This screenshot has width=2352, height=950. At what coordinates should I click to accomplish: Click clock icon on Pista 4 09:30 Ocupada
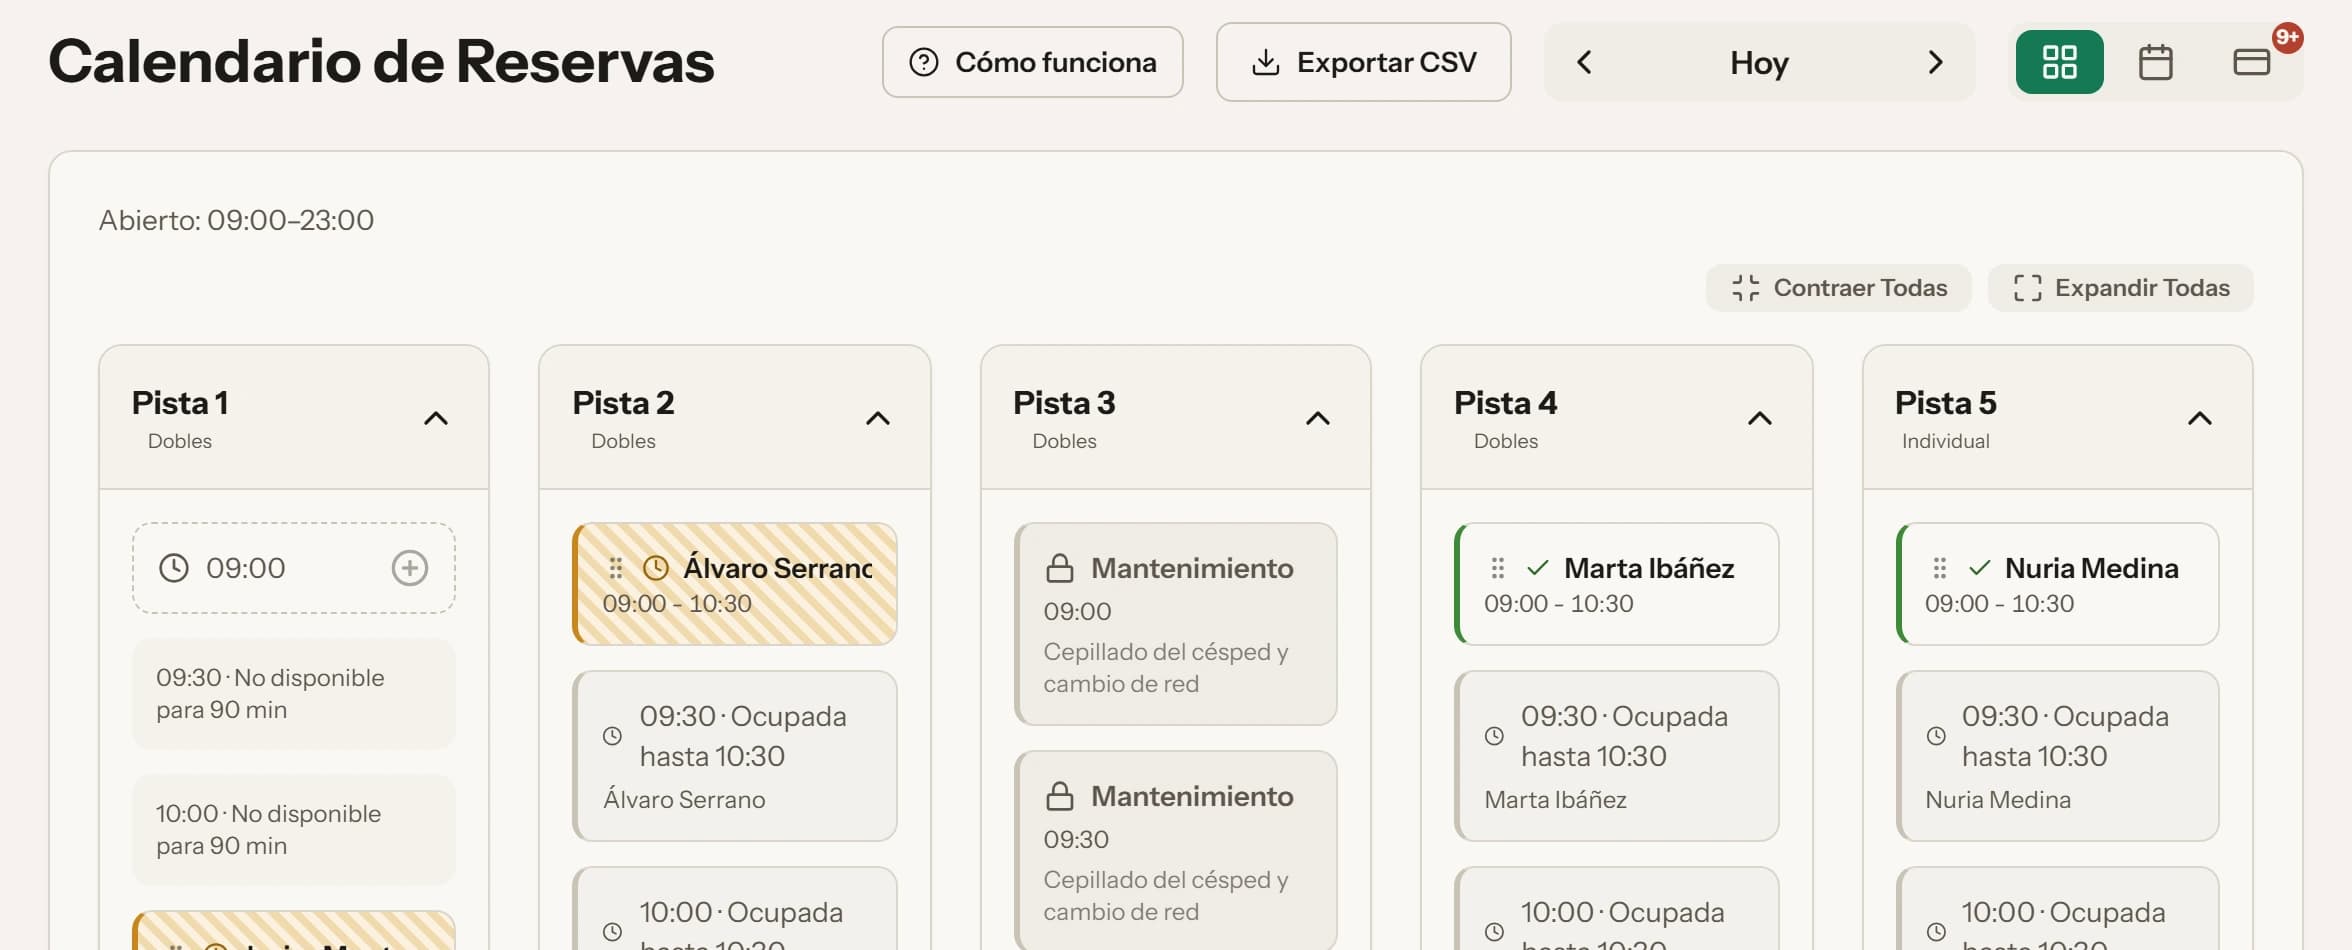pyautogui.click(x=1494, y=736)
